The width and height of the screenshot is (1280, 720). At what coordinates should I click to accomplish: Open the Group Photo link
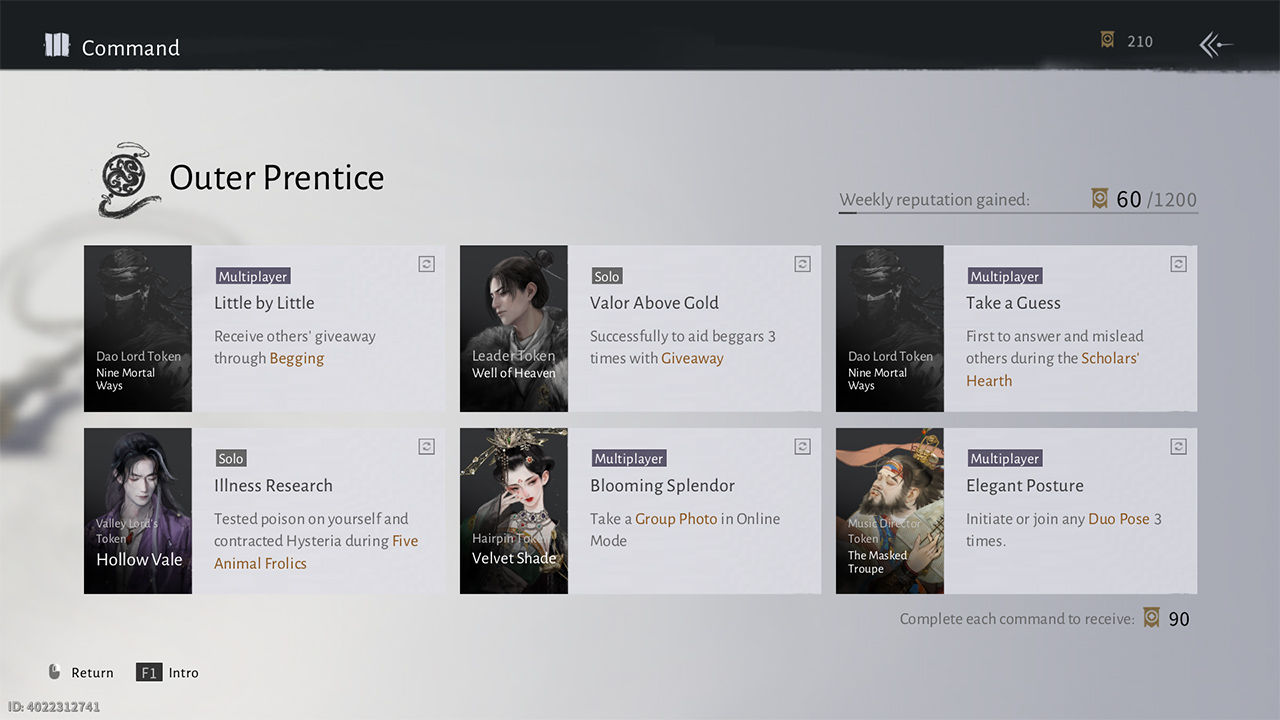coord(675,518)
